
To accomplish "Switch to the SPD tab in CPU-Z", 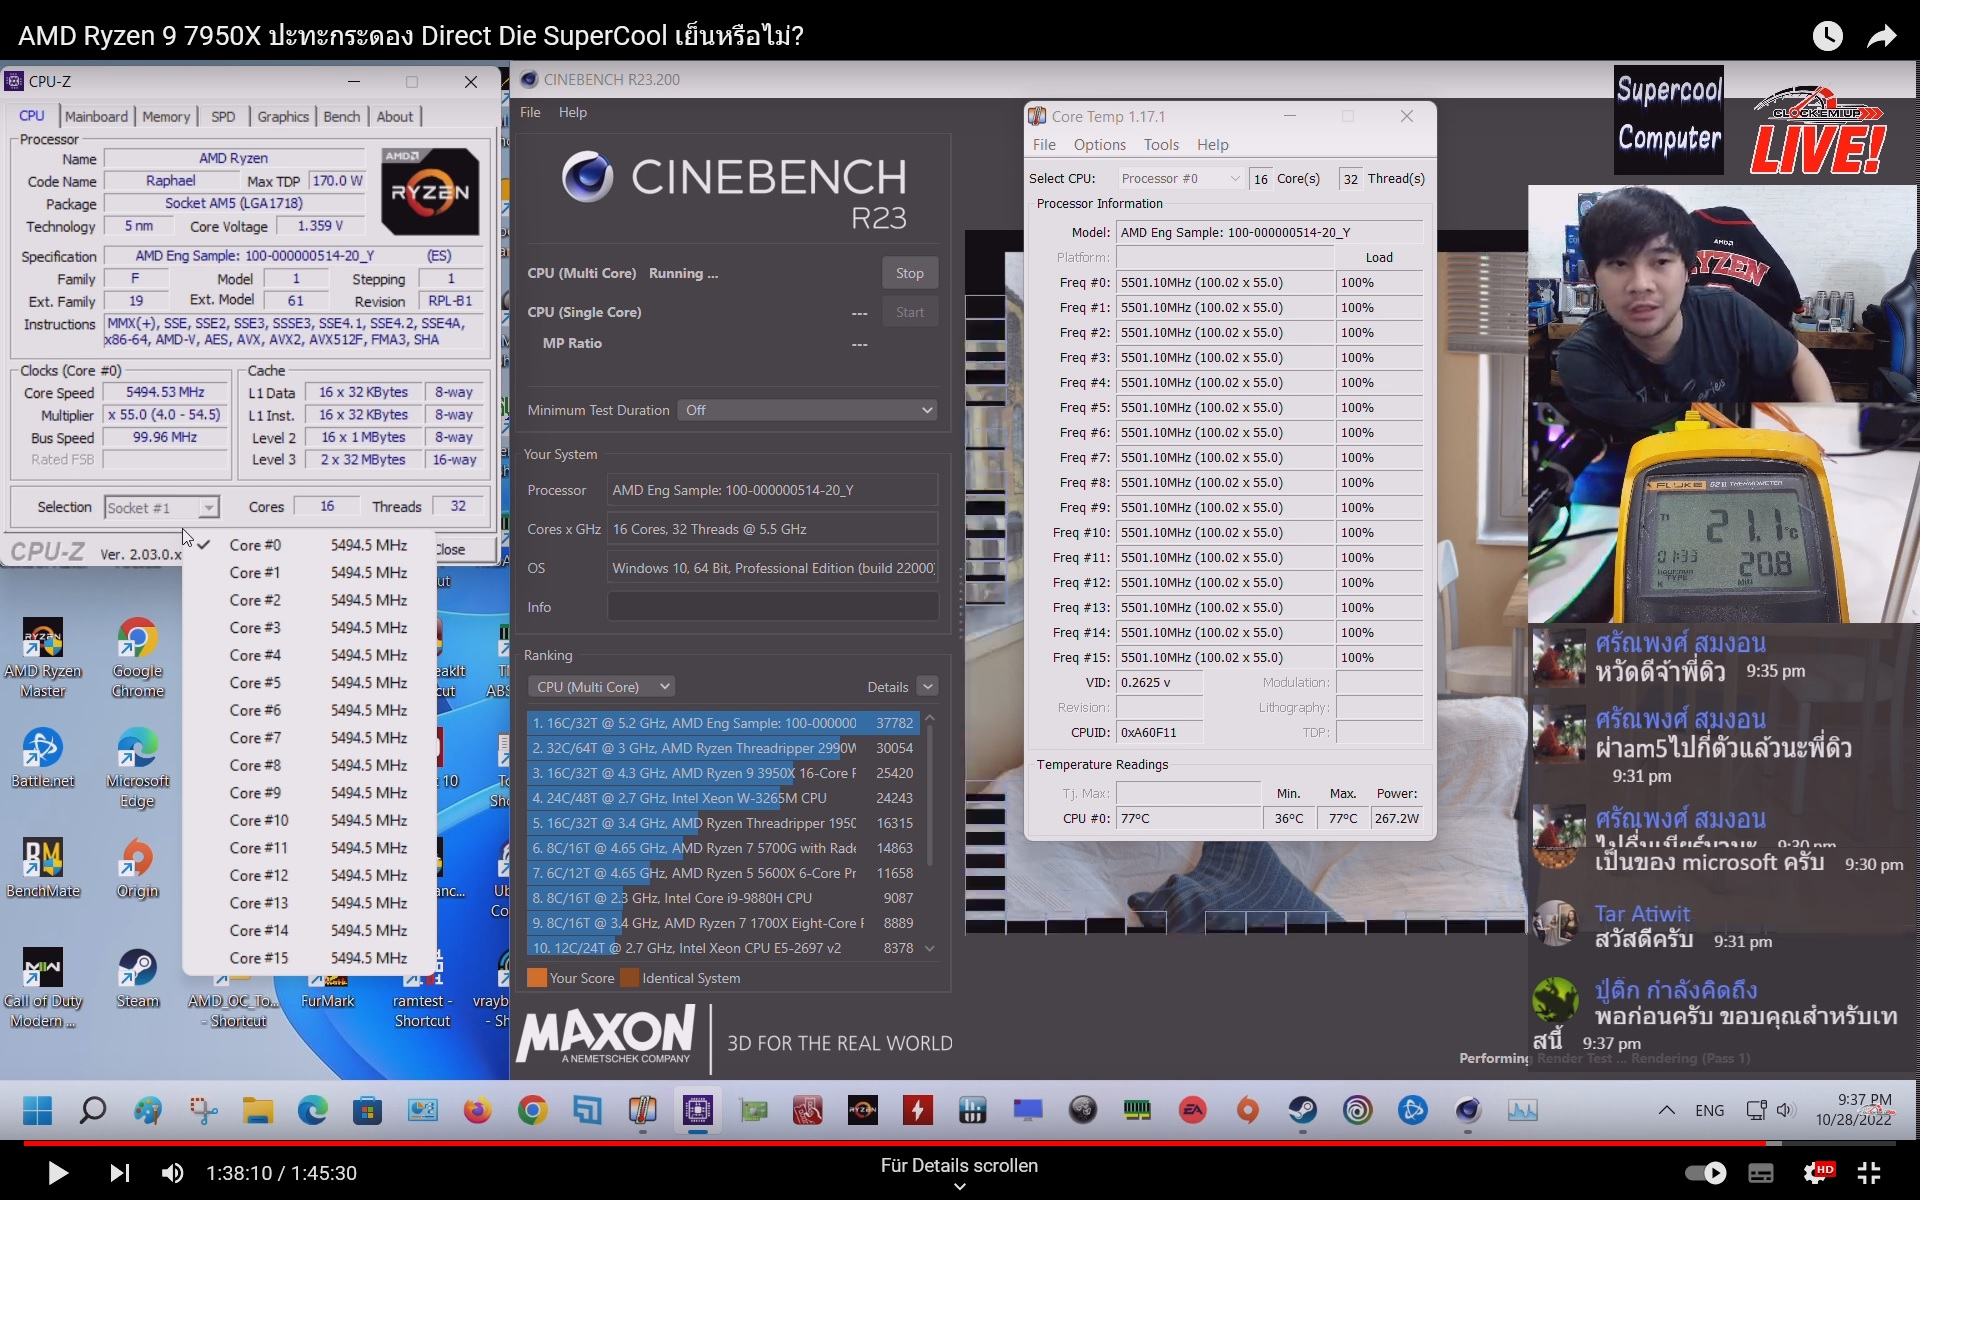I will click(x=223, y=116).
